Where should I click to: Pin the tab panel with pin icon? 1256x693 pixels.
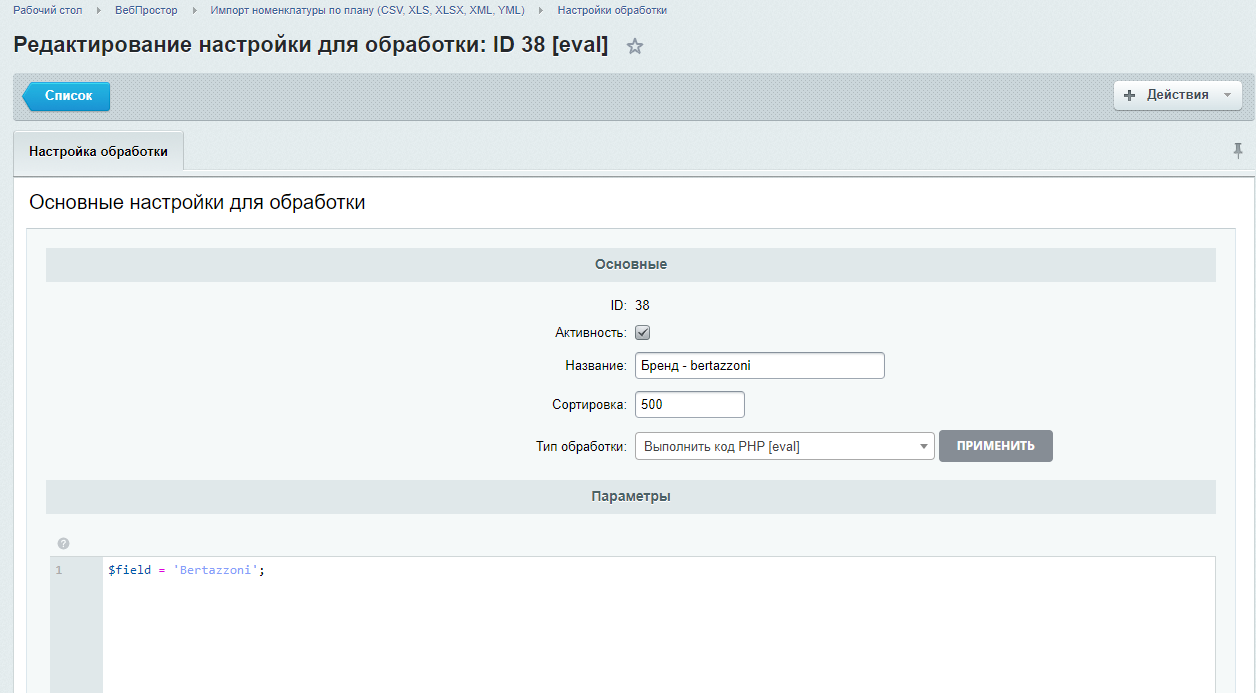point(1238,151)
